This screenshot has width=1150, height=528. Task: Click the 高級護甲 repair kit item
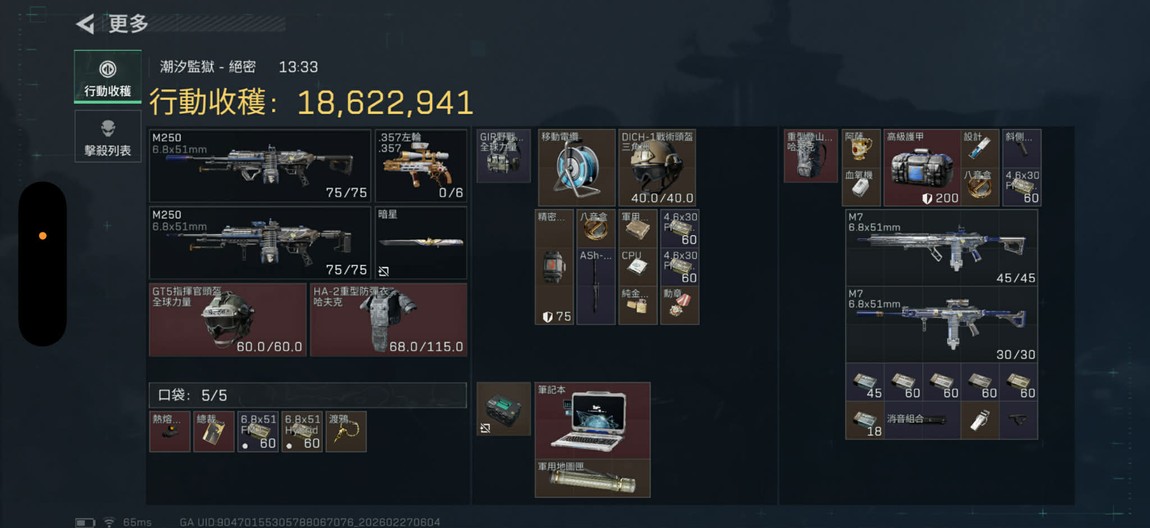[x=923, y=168]
